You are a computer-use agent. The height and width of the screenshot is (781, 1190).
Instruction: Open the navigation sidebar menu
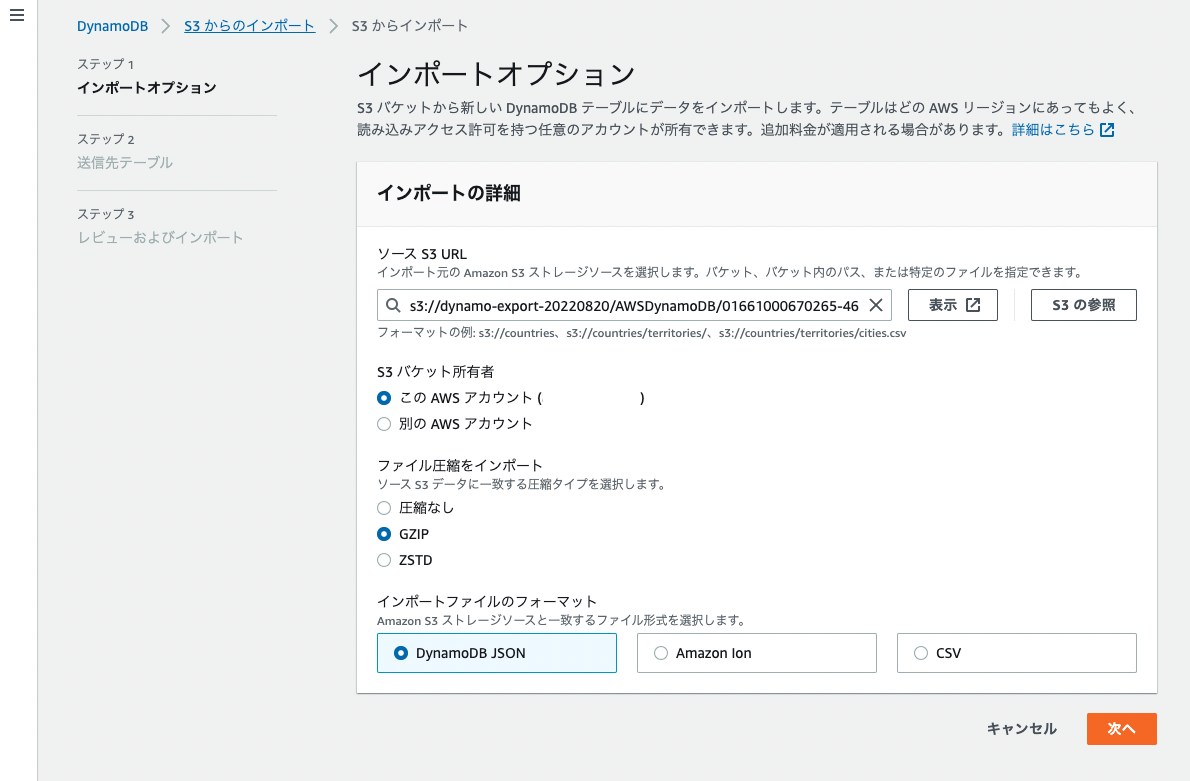(x=16, y=14)
